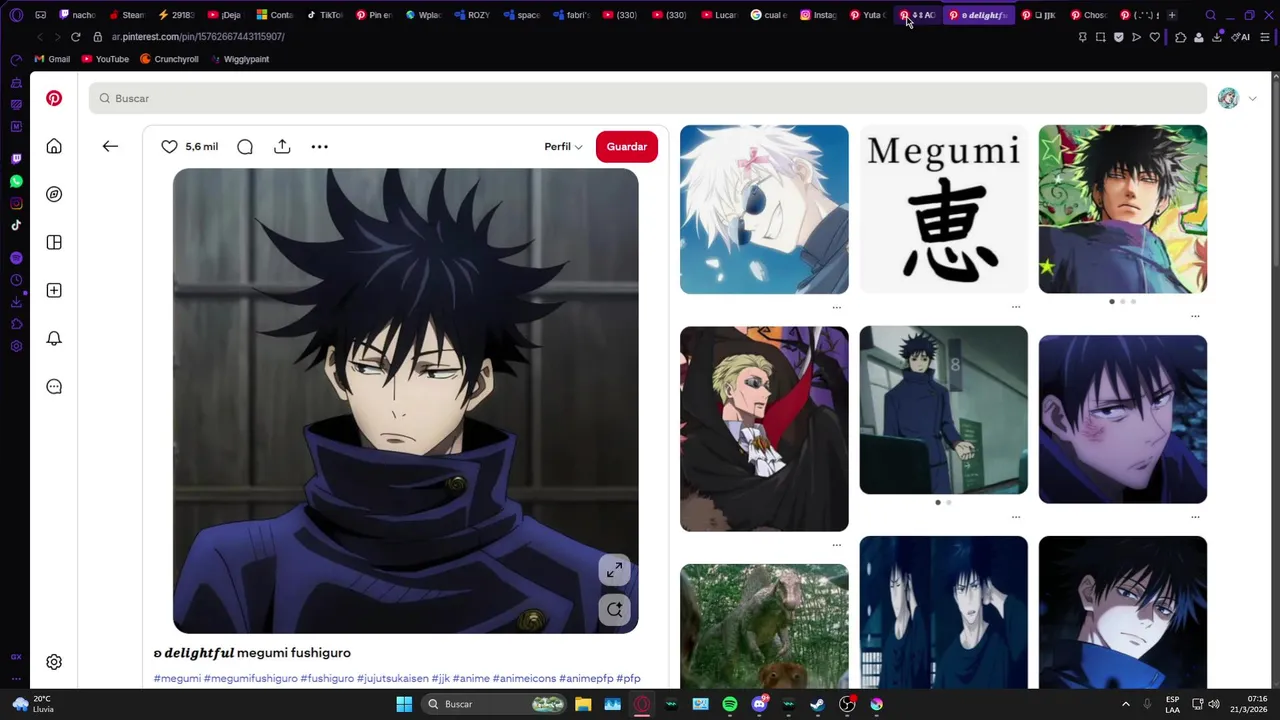
Task: Open options under the bruised Megumi pin
Action: 1195,517
